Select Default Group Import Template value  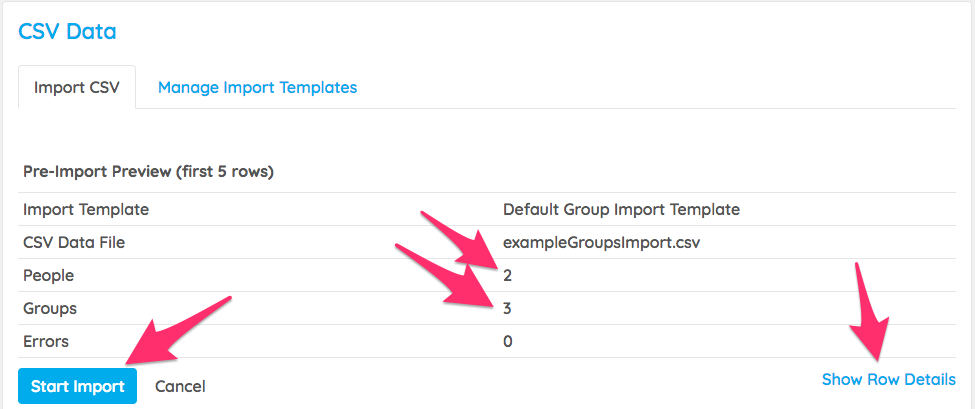point(621,209)
